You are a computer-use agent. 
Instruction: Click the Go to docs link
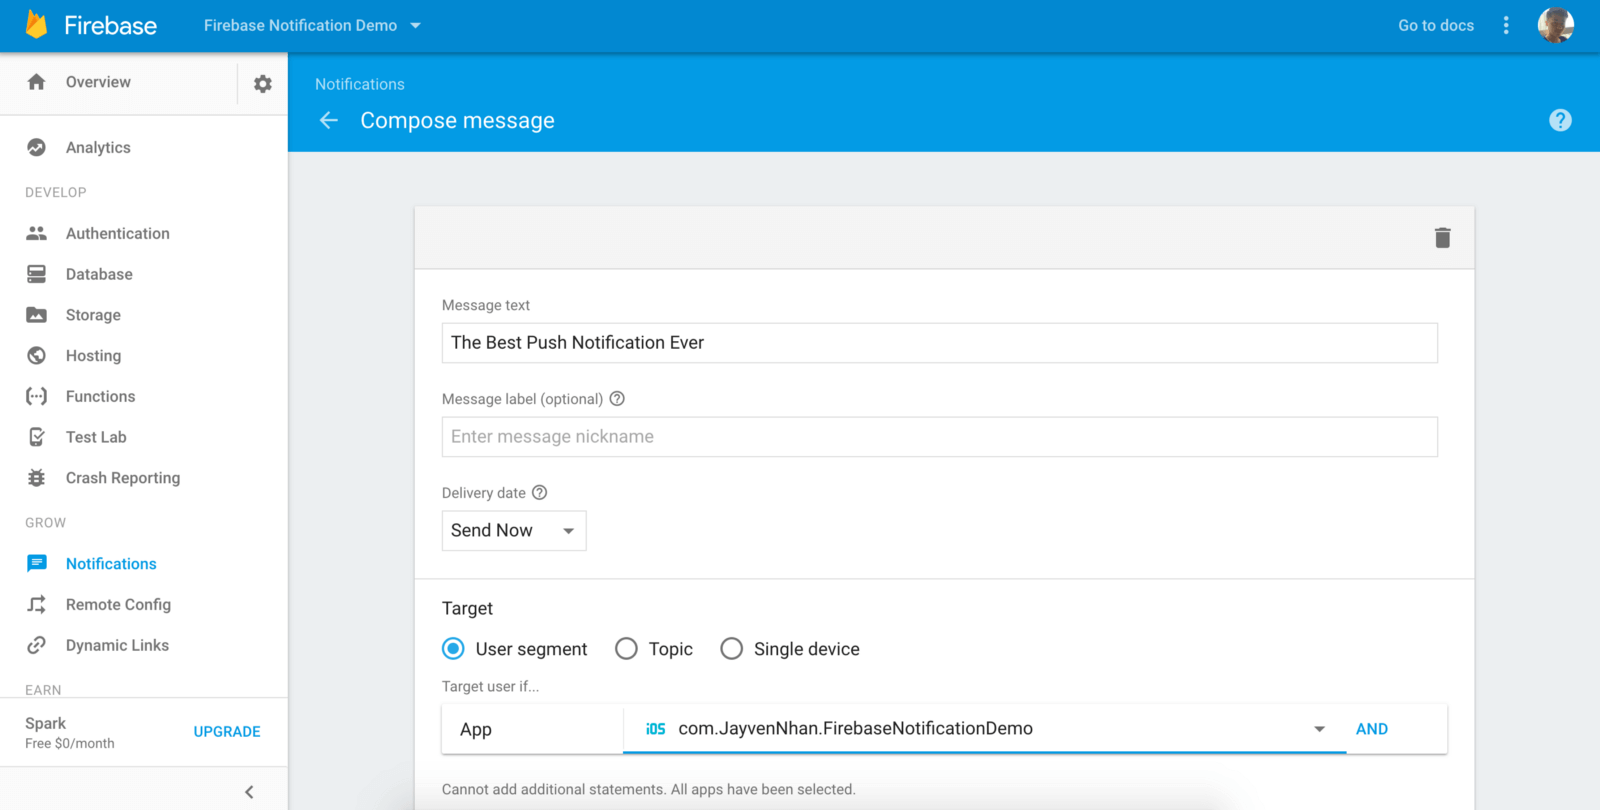1436,25
